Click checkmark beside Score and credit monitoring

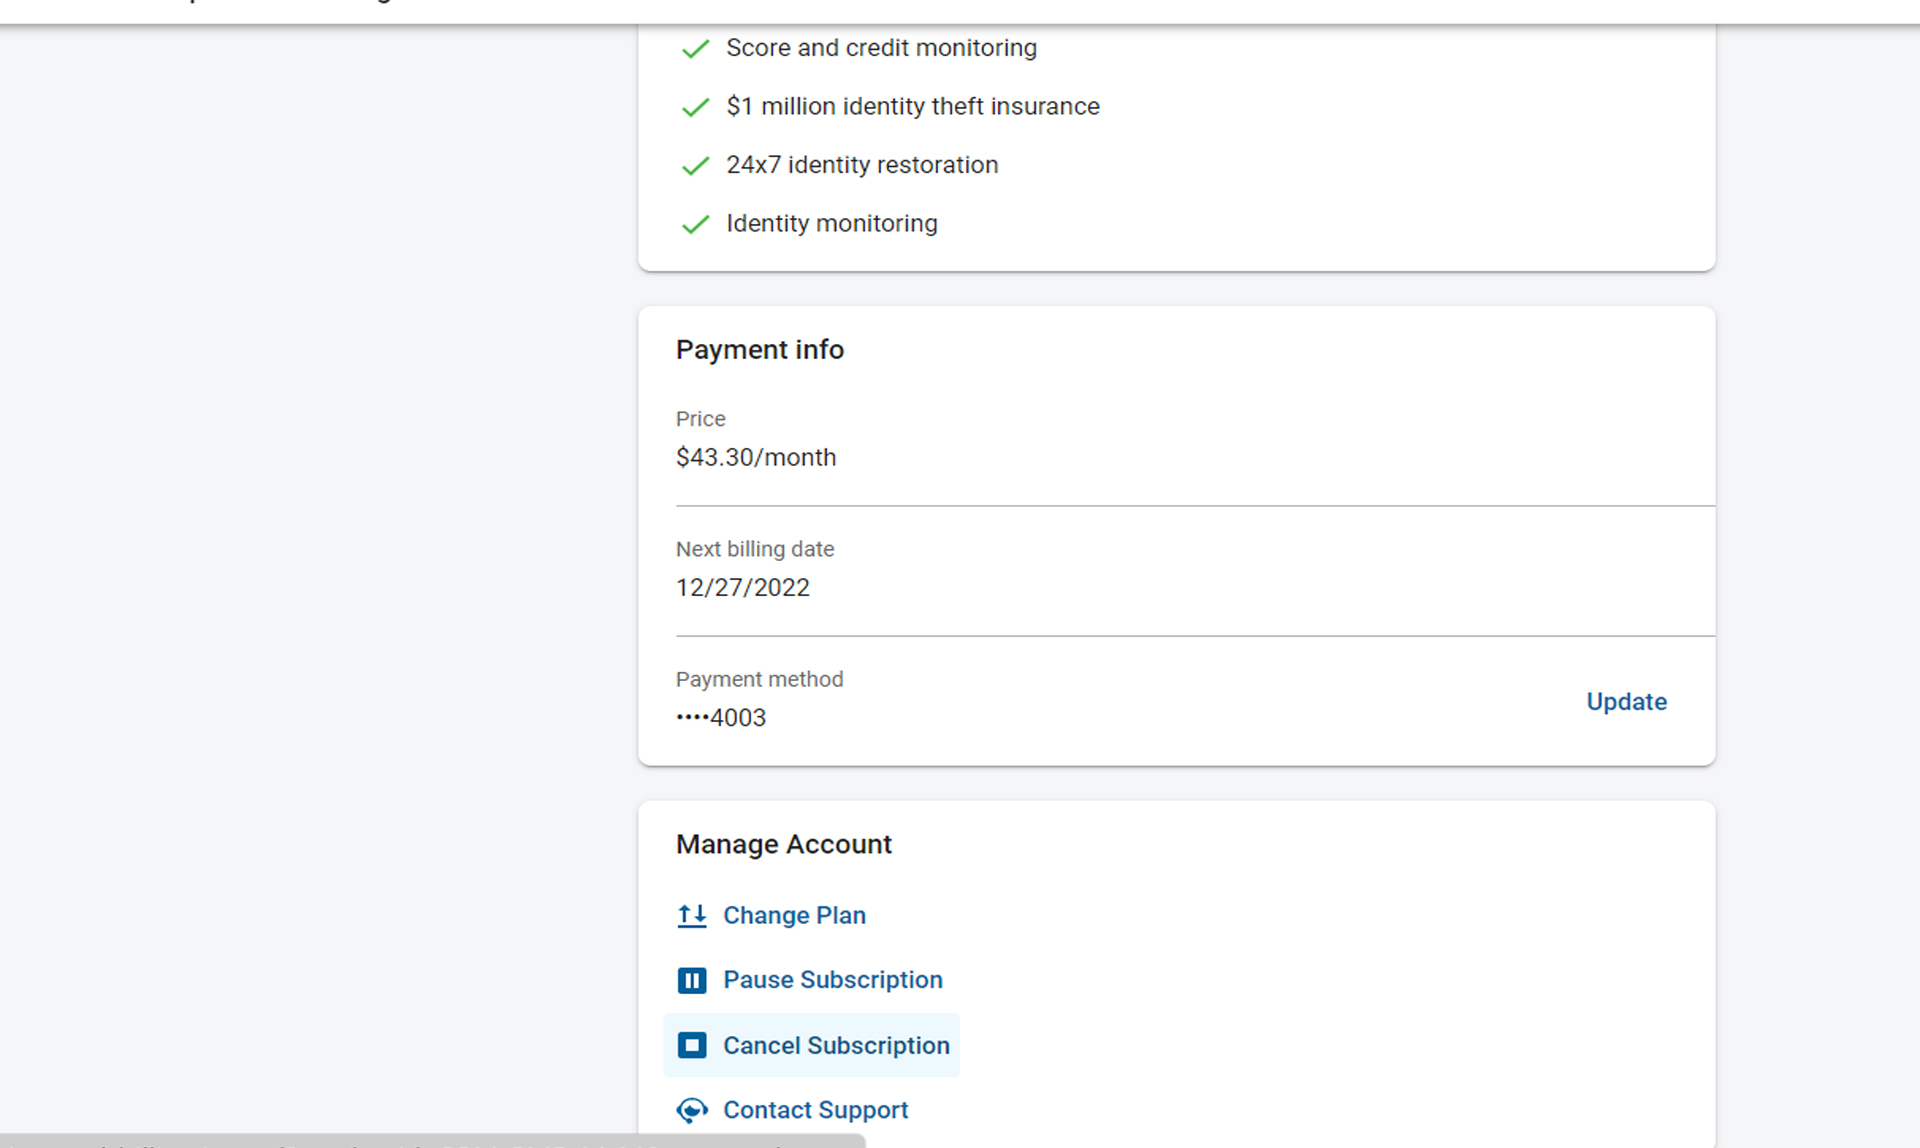[695, 49]
